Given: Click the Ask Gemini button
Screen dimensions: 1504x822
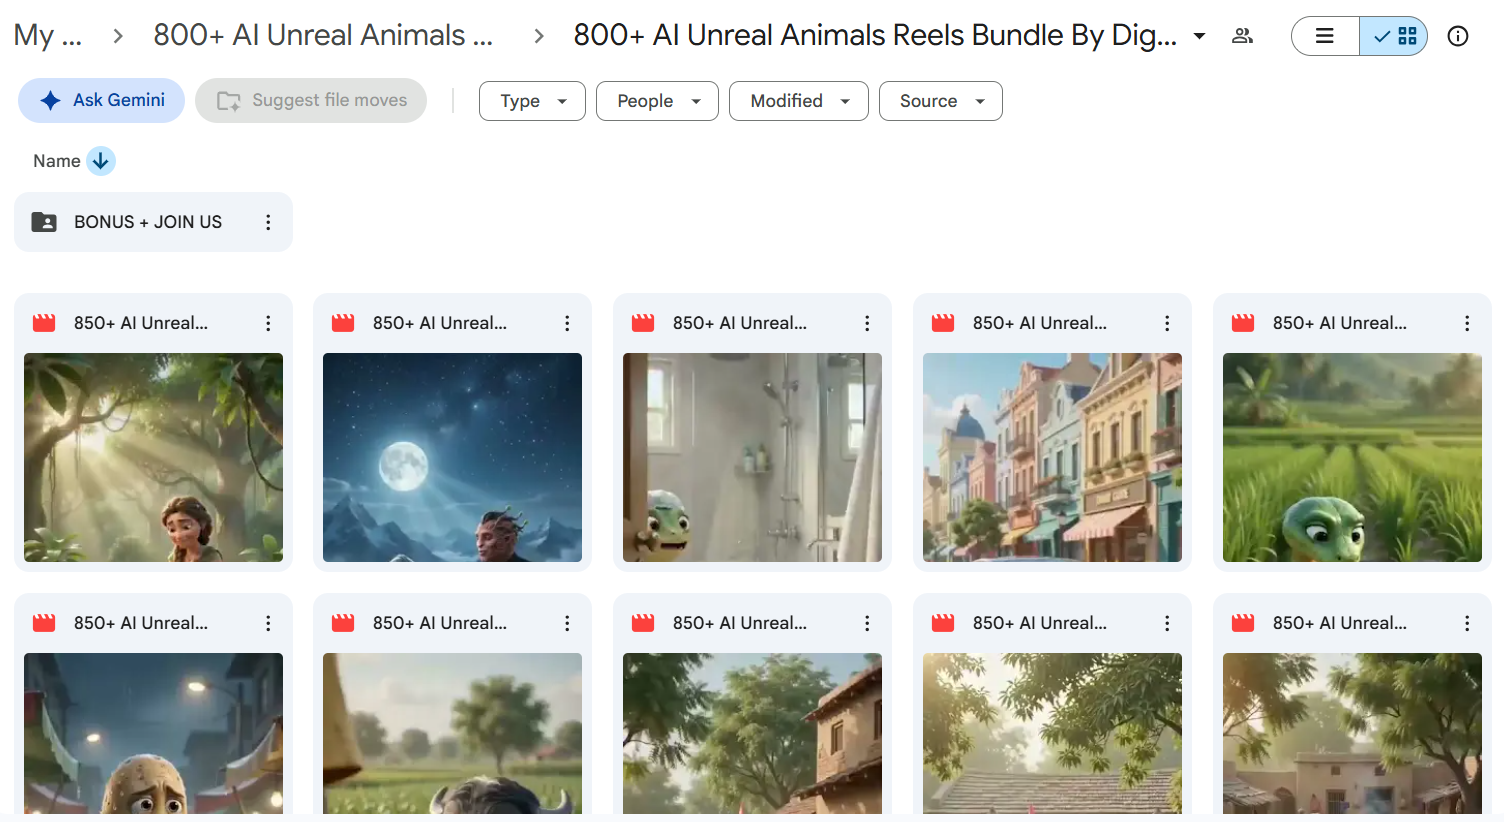Looking at the screenshot, I should tap(101, 100).
